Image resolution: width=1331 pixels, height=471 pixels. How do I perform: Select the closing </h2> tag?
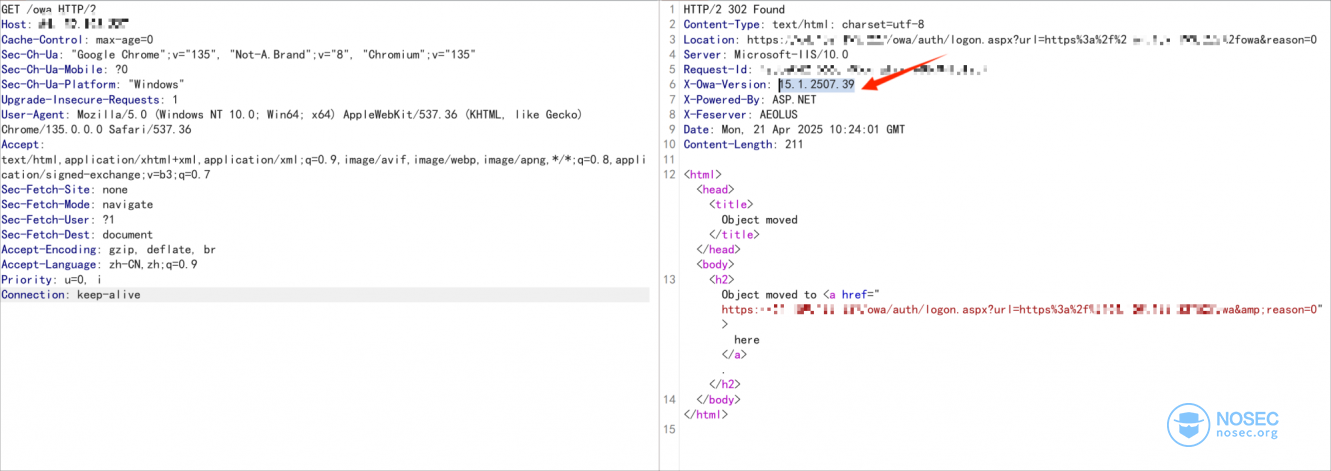click(725, 384)
